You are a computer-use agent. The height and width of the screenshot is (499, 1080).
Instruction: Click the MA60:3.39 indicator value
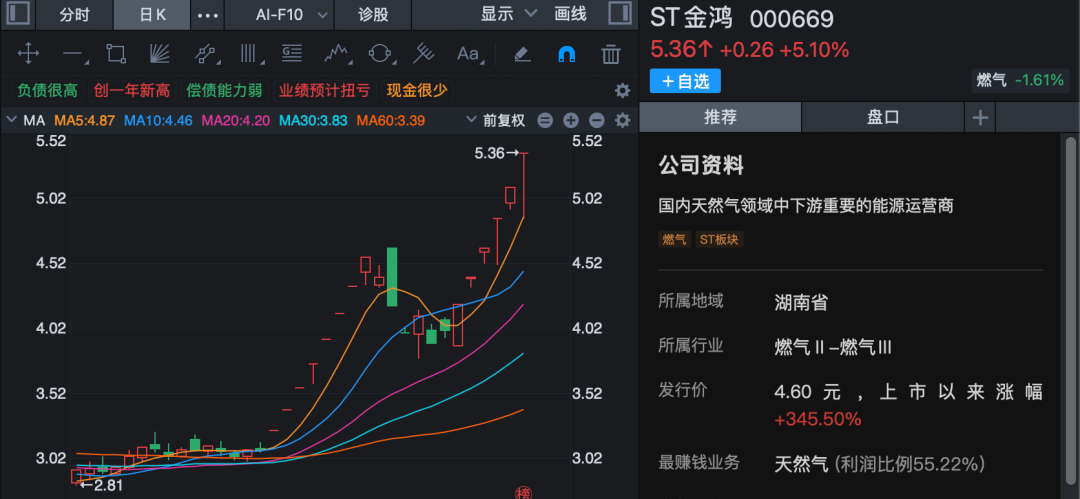[x=391, y=121]
